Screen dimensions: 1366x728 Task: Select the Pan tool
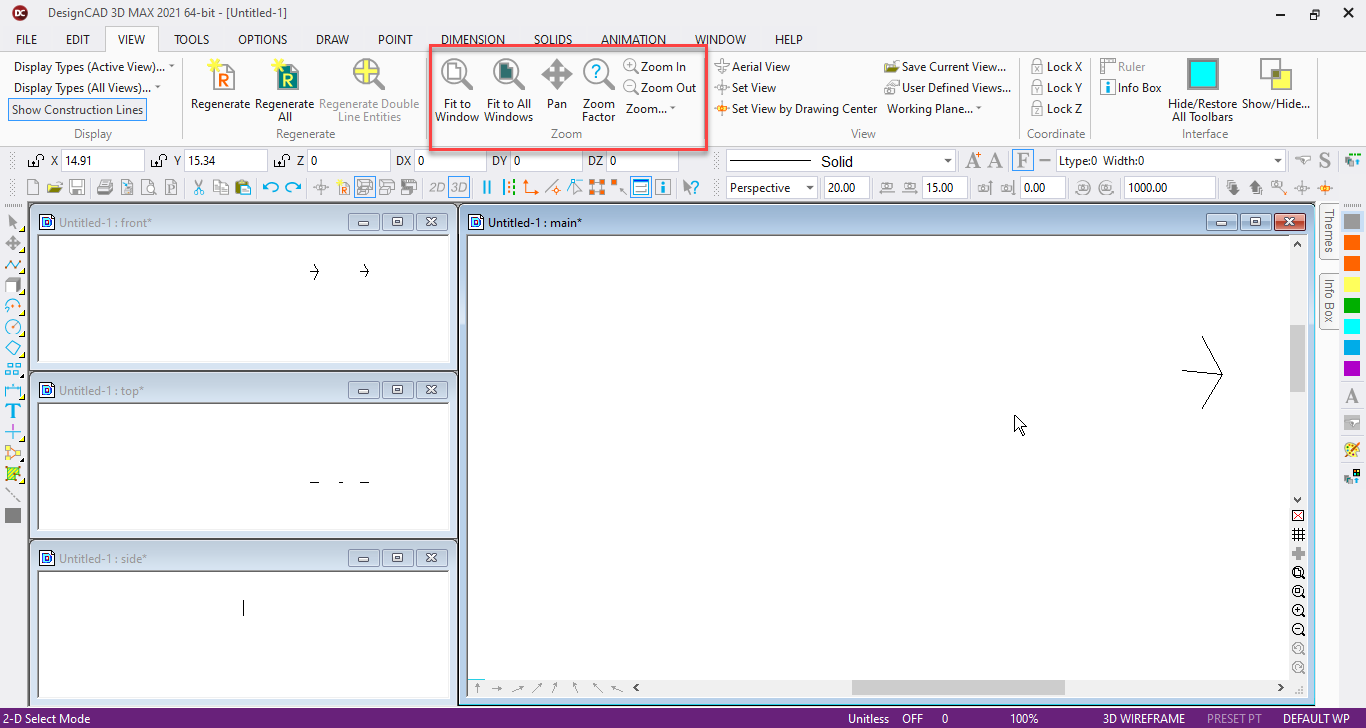click(557, 75)
